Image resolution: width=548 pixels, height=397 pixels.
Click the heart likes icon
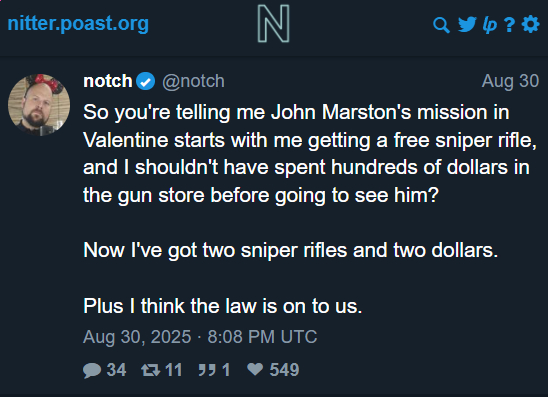tap(255, 369)
